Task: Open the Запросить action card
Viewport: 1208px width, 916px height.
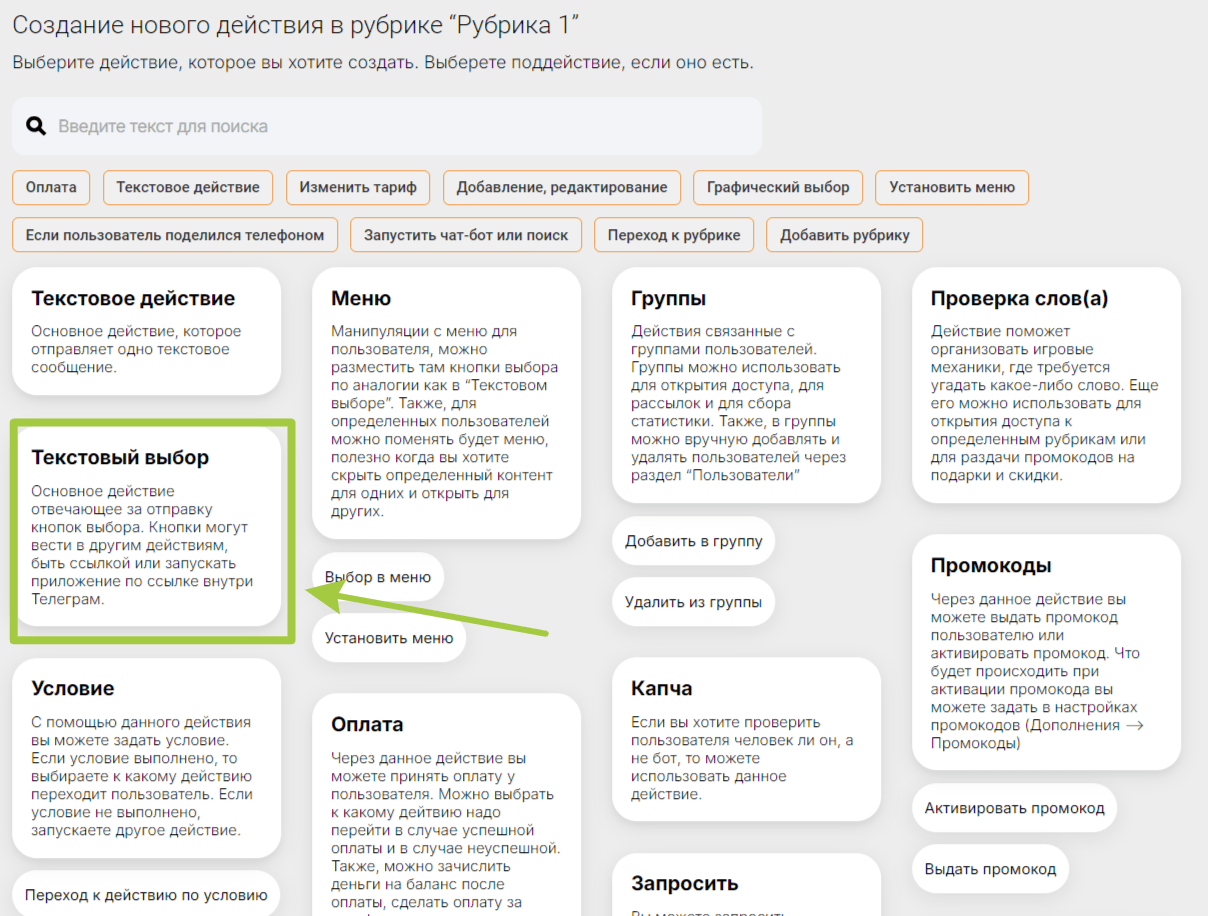Action: click(x=747, y=884)
